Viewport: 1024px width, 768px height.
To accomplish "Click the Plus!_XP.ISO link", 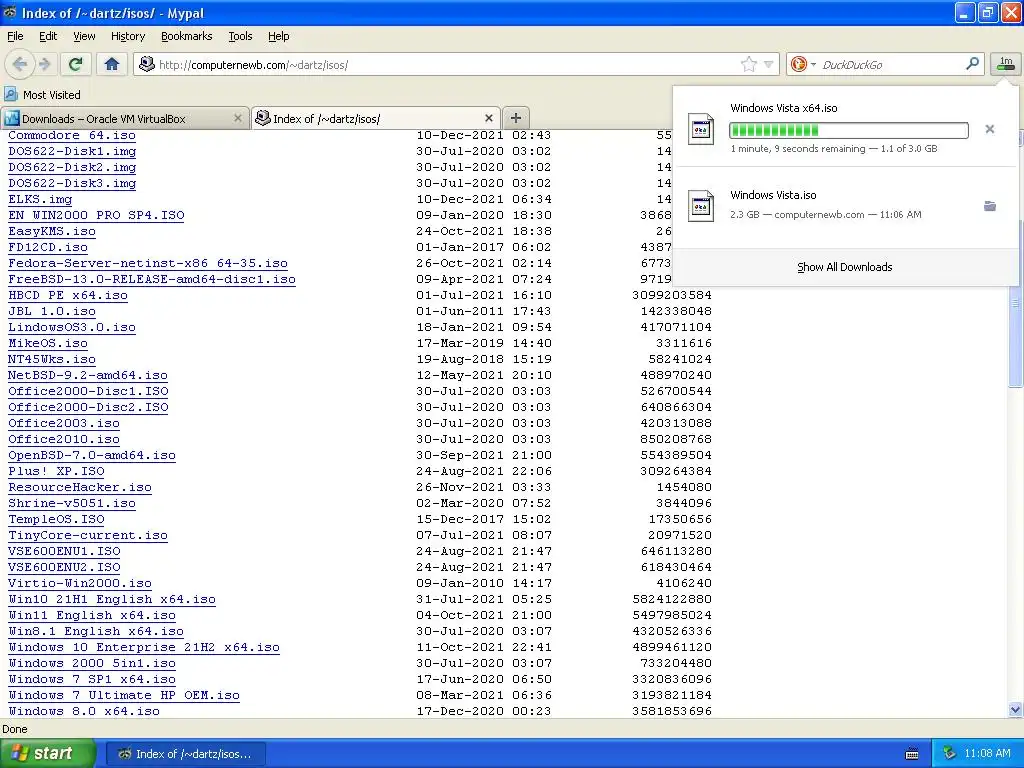I will [x=56, y=472].
